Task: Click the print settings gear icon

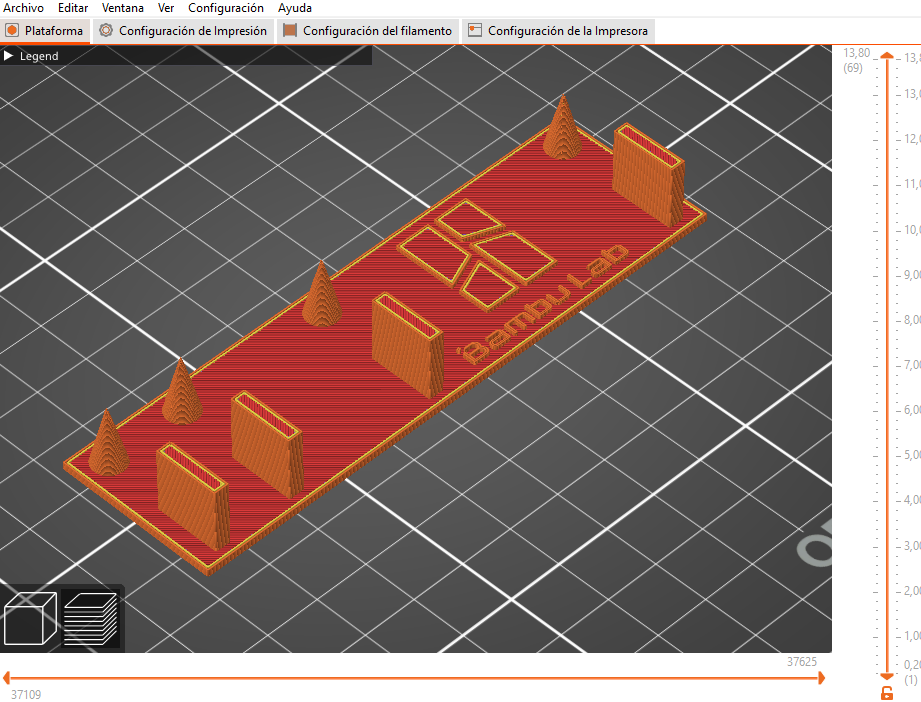Action: [x=106, y=31]
